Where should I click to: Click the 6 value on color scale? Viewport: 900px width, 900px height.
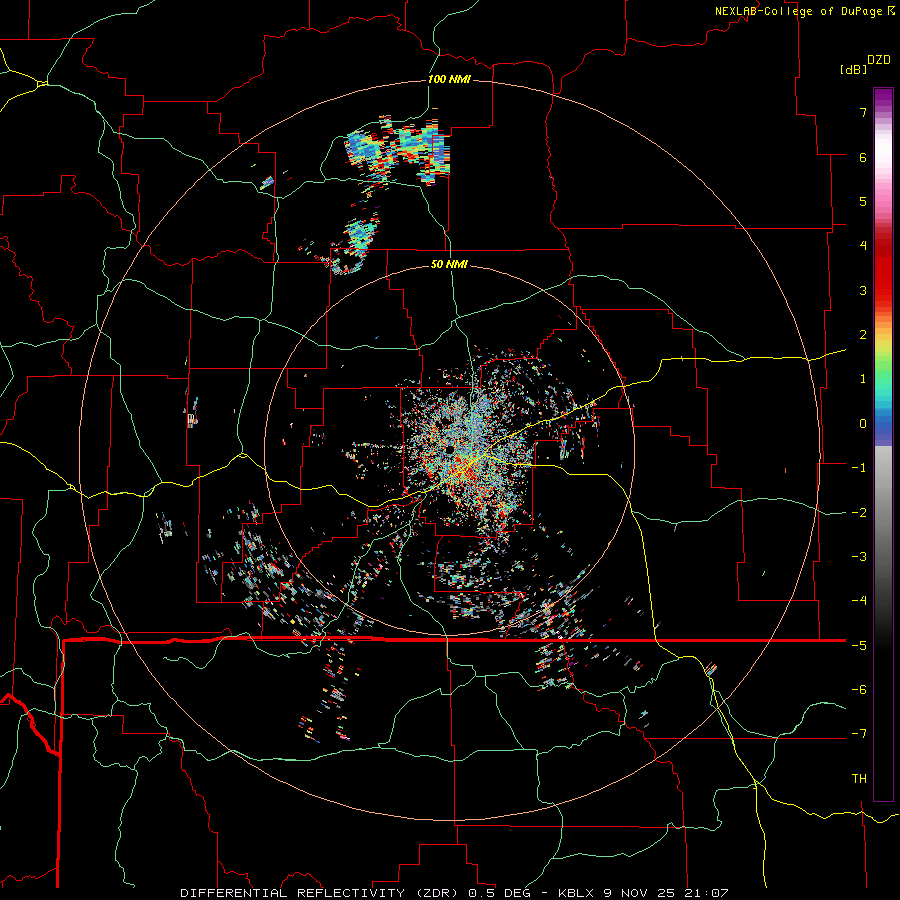point(863,157)
